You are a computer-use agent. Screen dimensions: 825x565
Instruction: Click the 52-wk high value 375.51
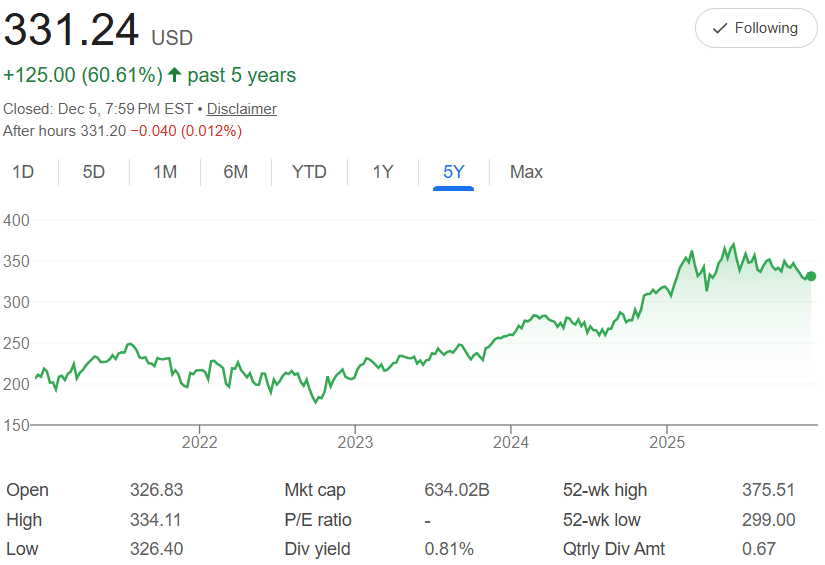(x=769, y=490)
